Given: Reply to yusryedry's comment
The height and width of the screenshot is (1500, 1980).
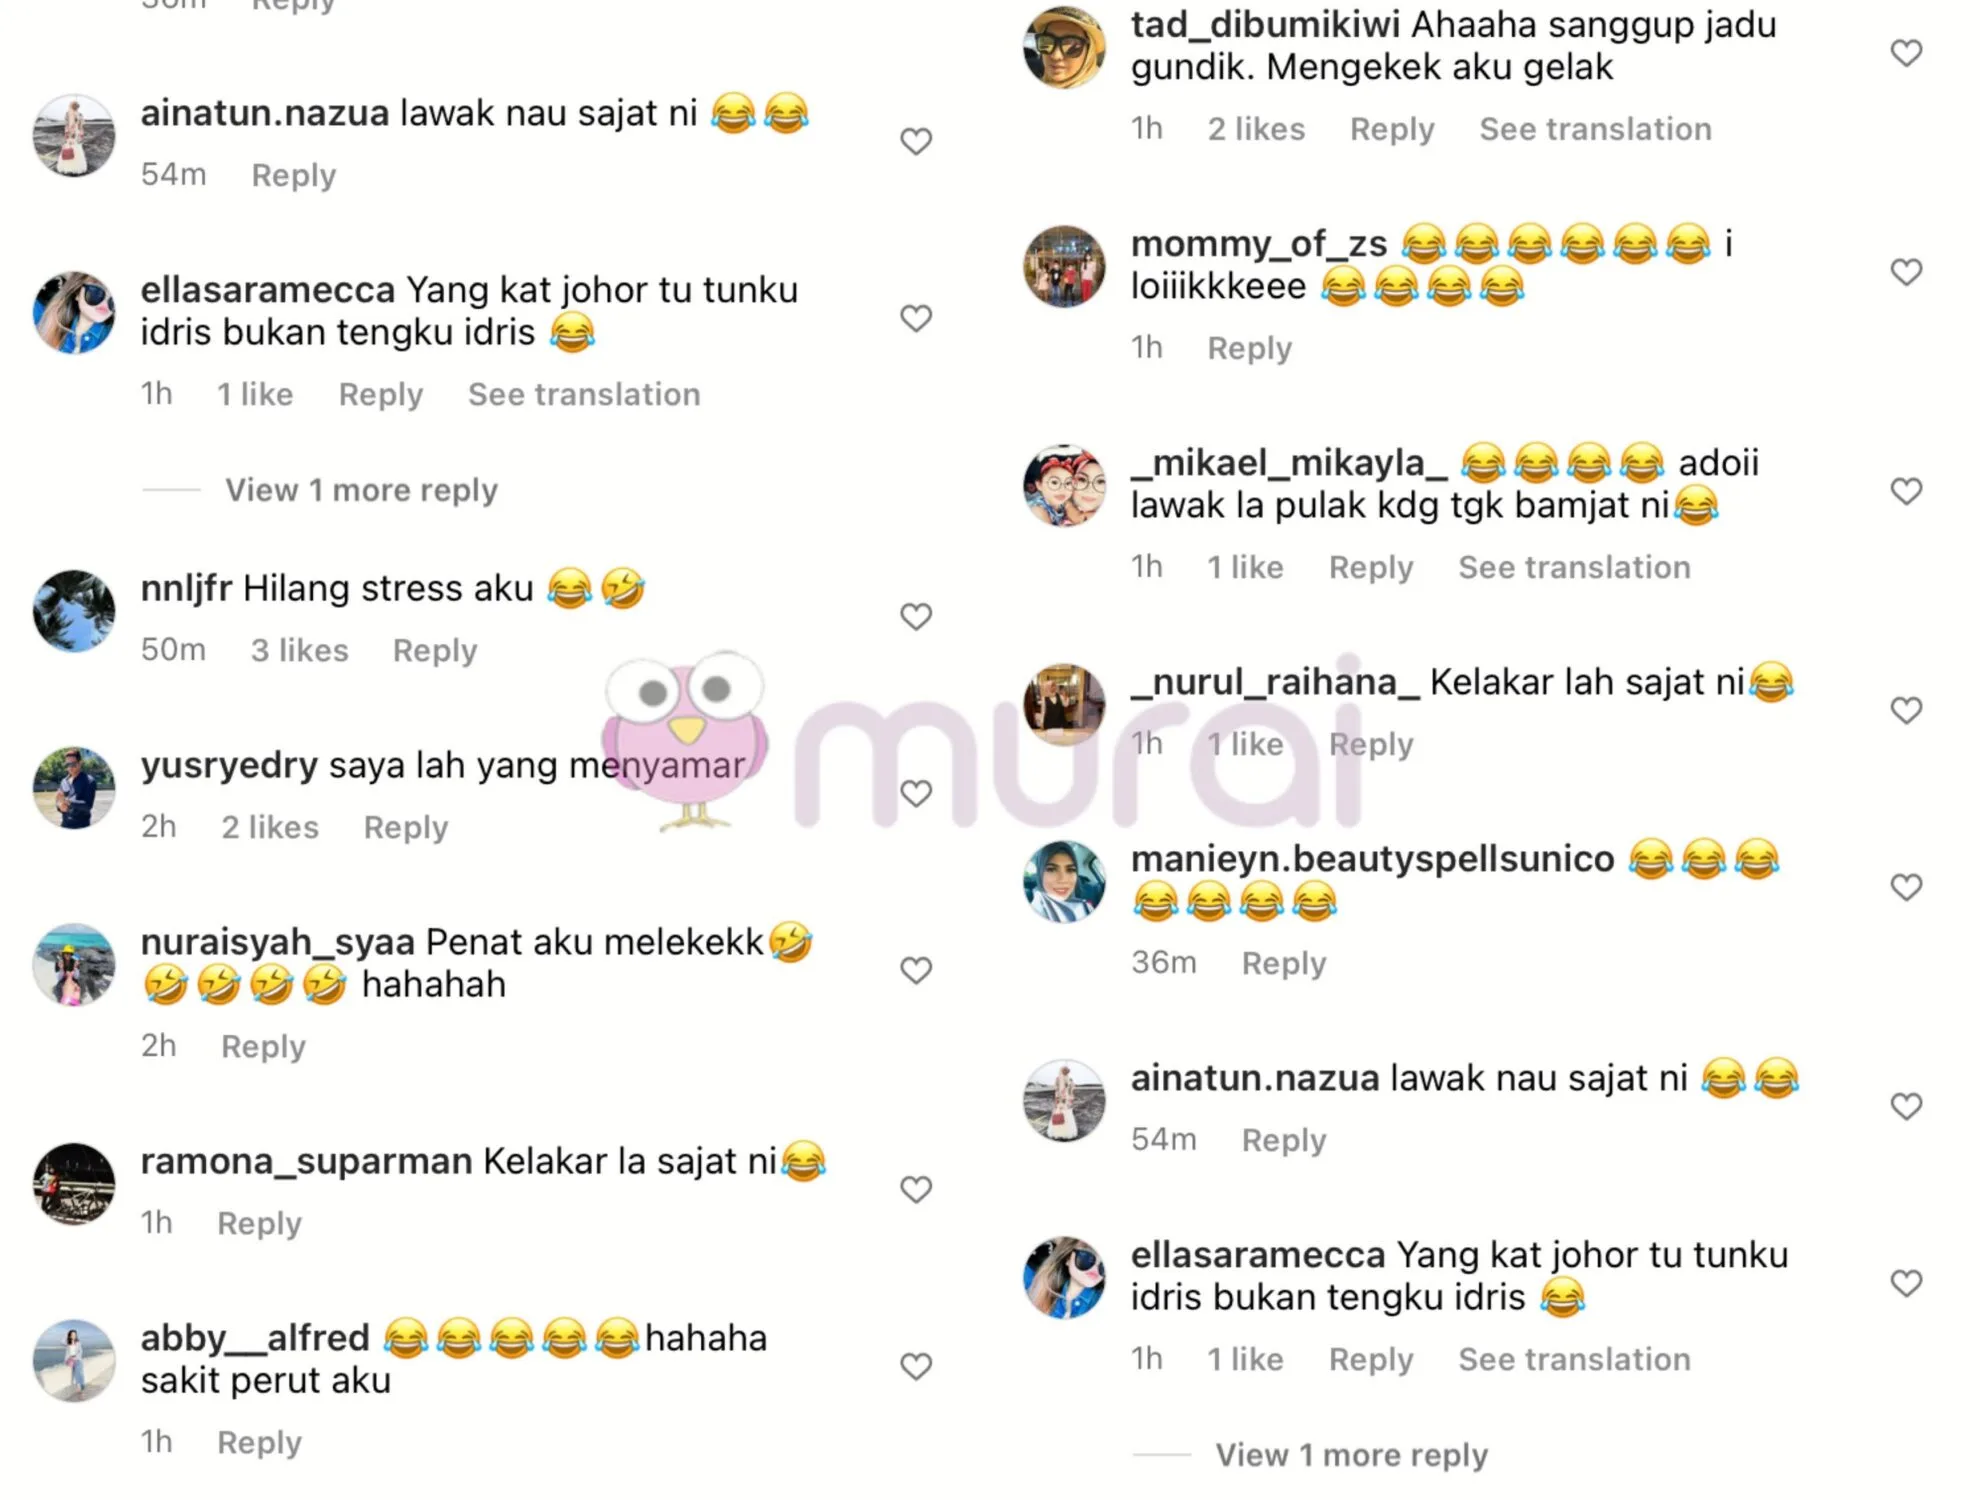Looking at the screenshot, I should click(406, 828).
